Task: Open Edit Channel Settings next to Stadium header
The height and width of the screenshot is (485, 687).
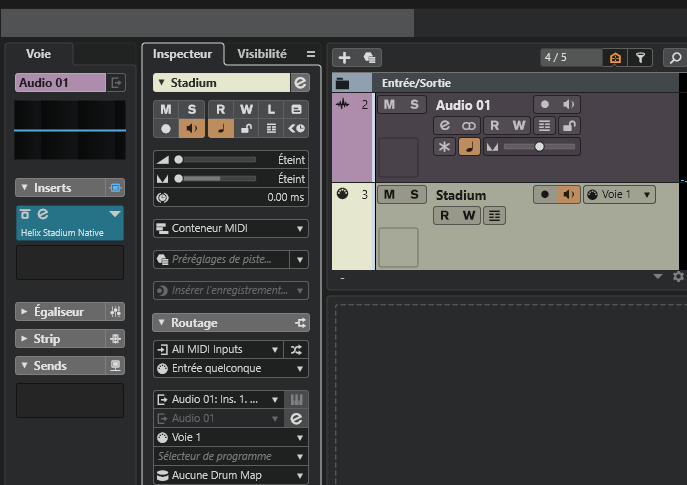Action: tap(300, 83)
